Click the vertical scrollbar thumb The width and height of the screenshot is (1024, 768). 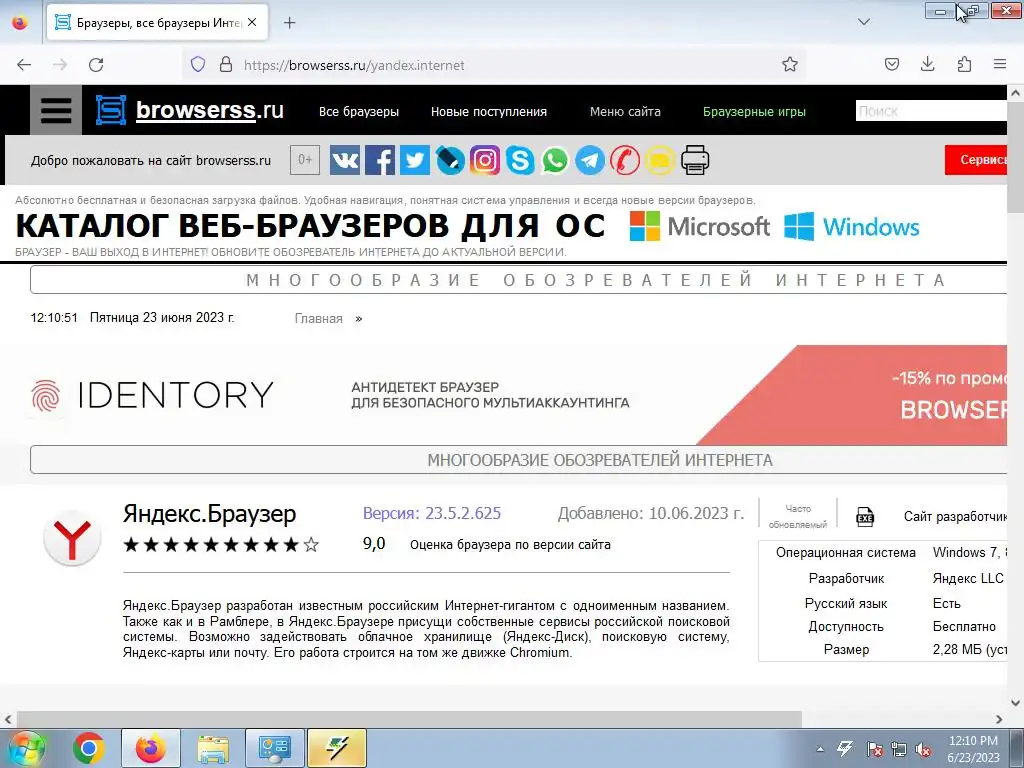(x=1016, y=157)
